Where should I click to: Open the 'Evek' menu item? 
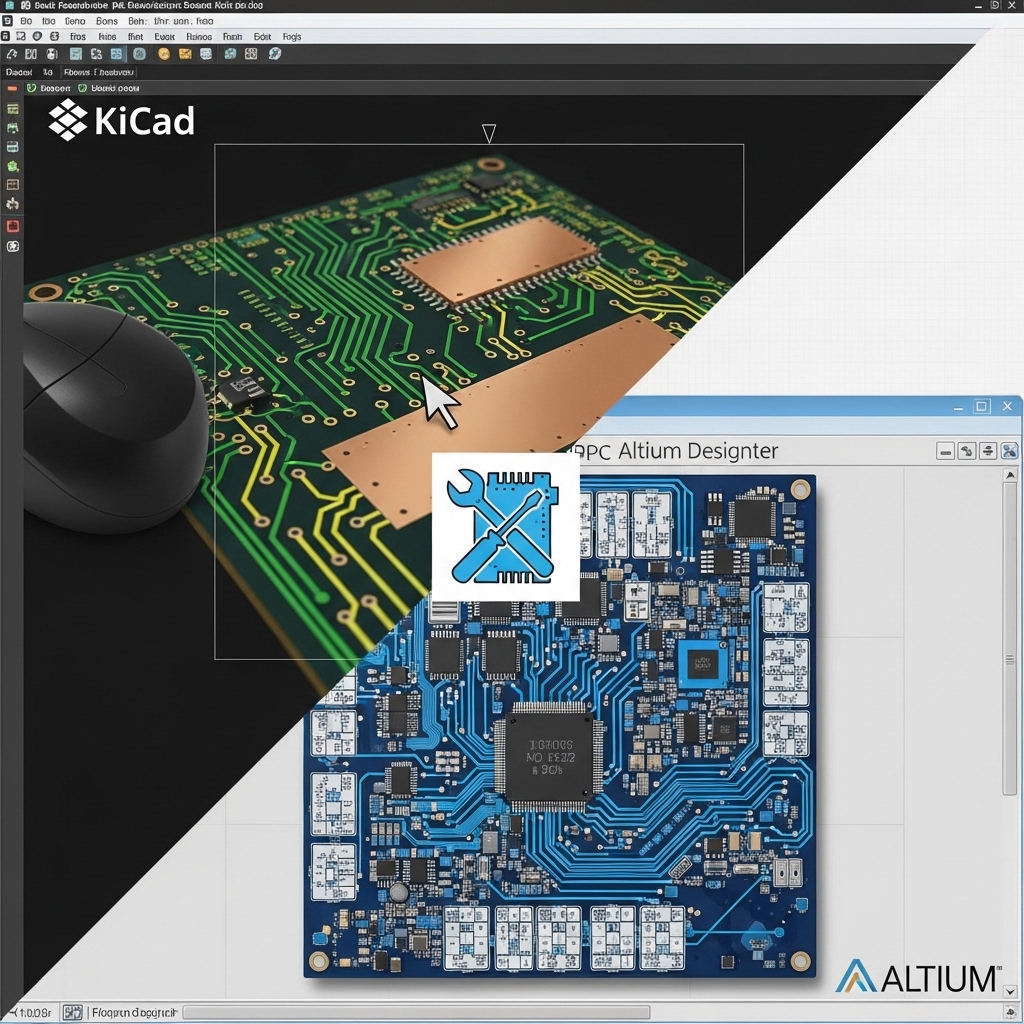[x=165, y=37]
